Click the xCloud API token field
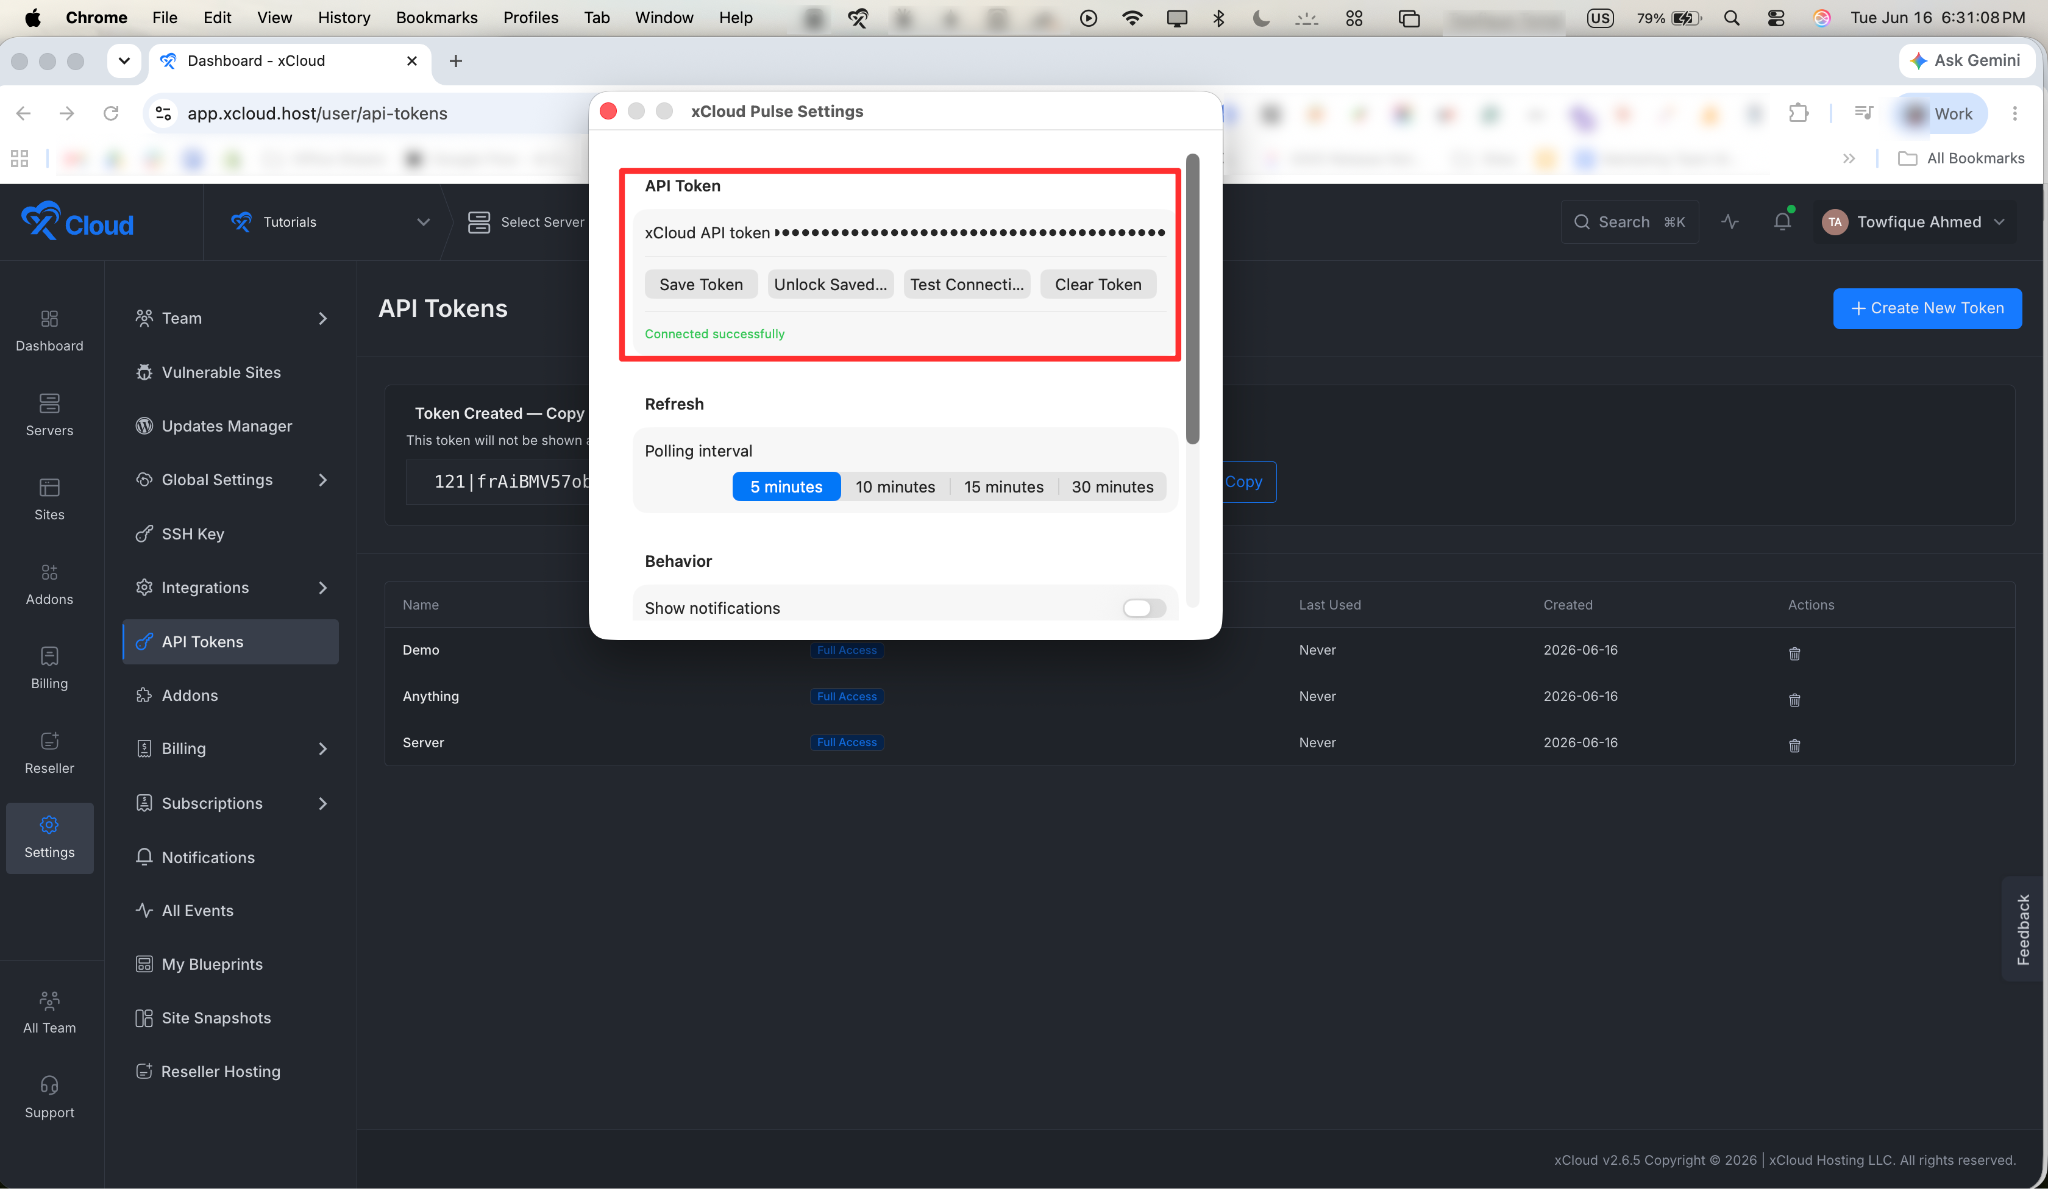Viewport: 2048px width, 1189px height. [x=970, y=233]
